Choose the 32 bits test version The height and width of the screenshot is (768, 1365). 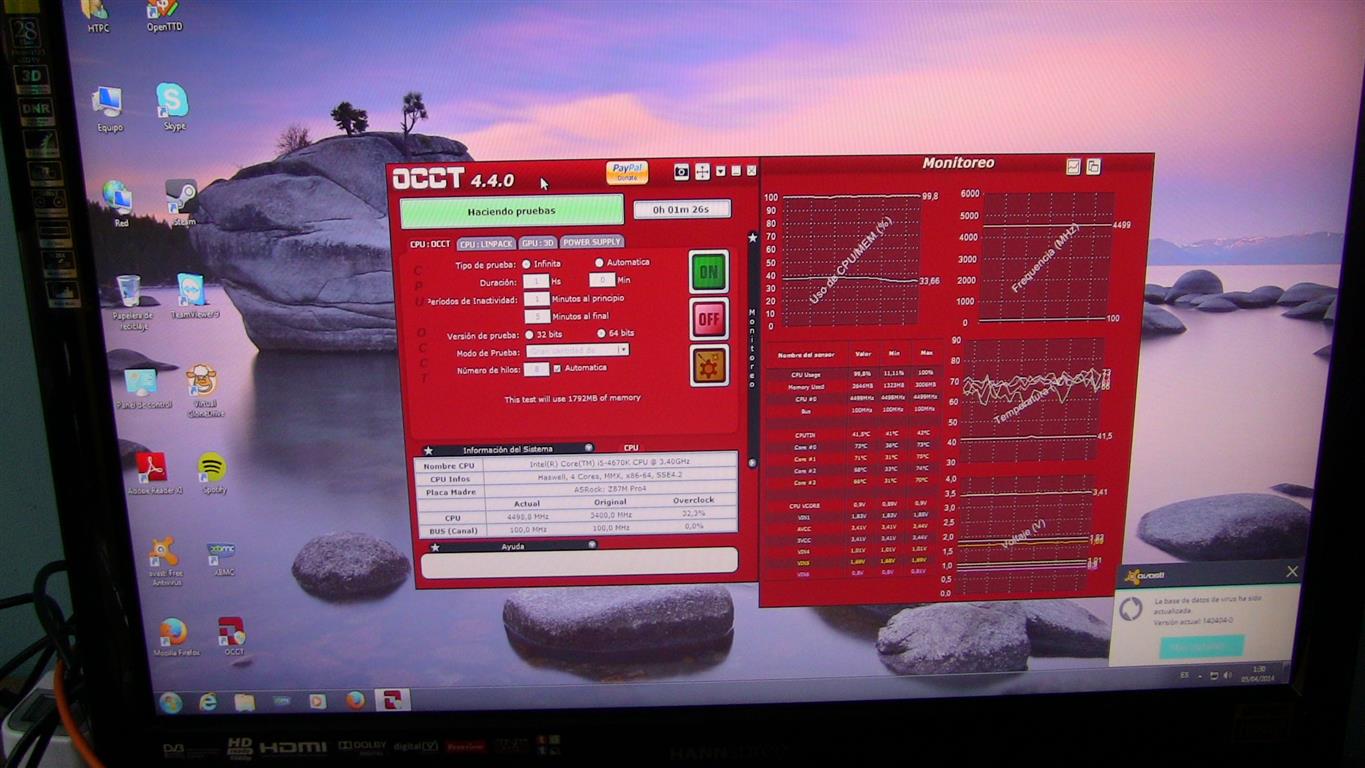[x=529, y=334]
